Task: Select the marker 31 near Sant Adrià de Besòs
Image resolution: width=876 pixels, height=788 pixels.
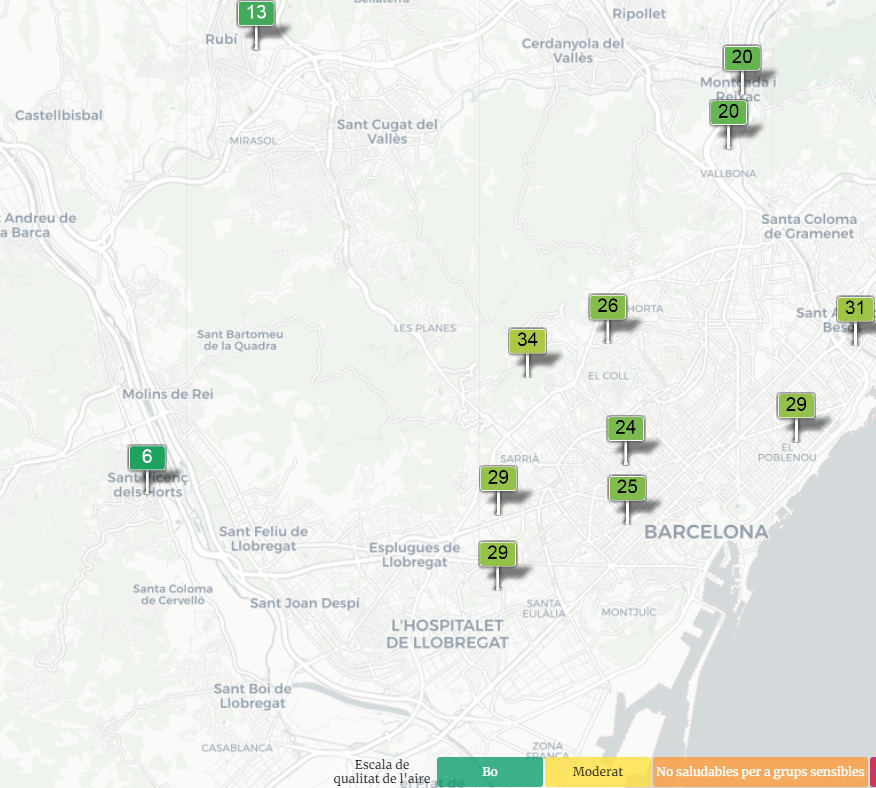Action: tap(854, 309)
